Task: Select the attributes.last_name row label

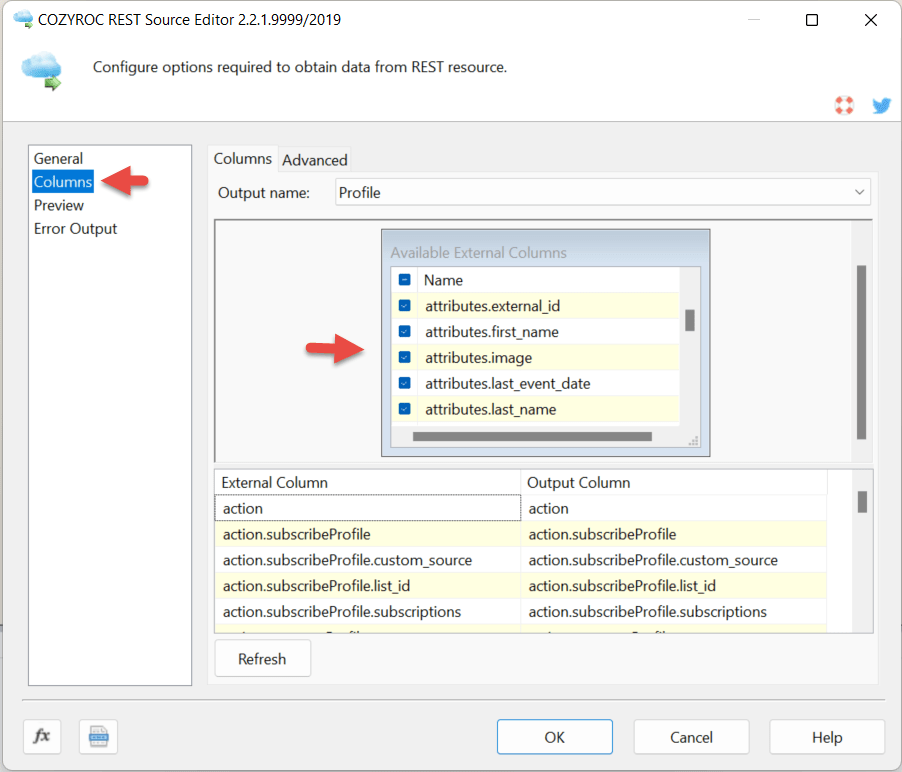Action: tap(491, 410)
